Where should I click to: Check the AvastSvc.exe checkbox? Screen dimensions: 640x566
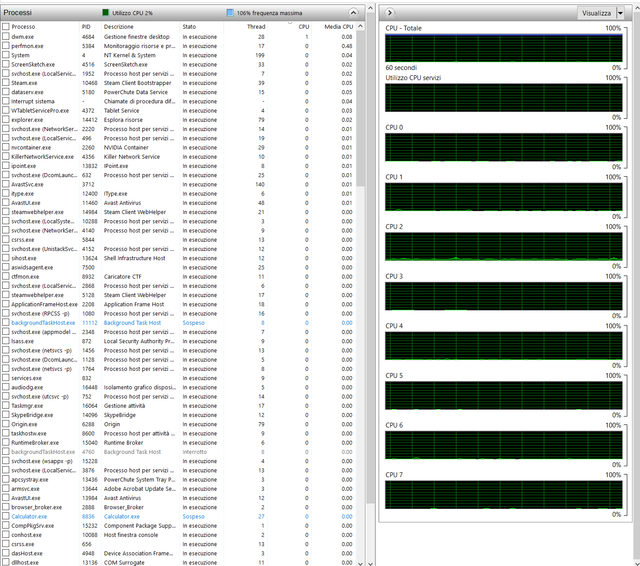6,184
